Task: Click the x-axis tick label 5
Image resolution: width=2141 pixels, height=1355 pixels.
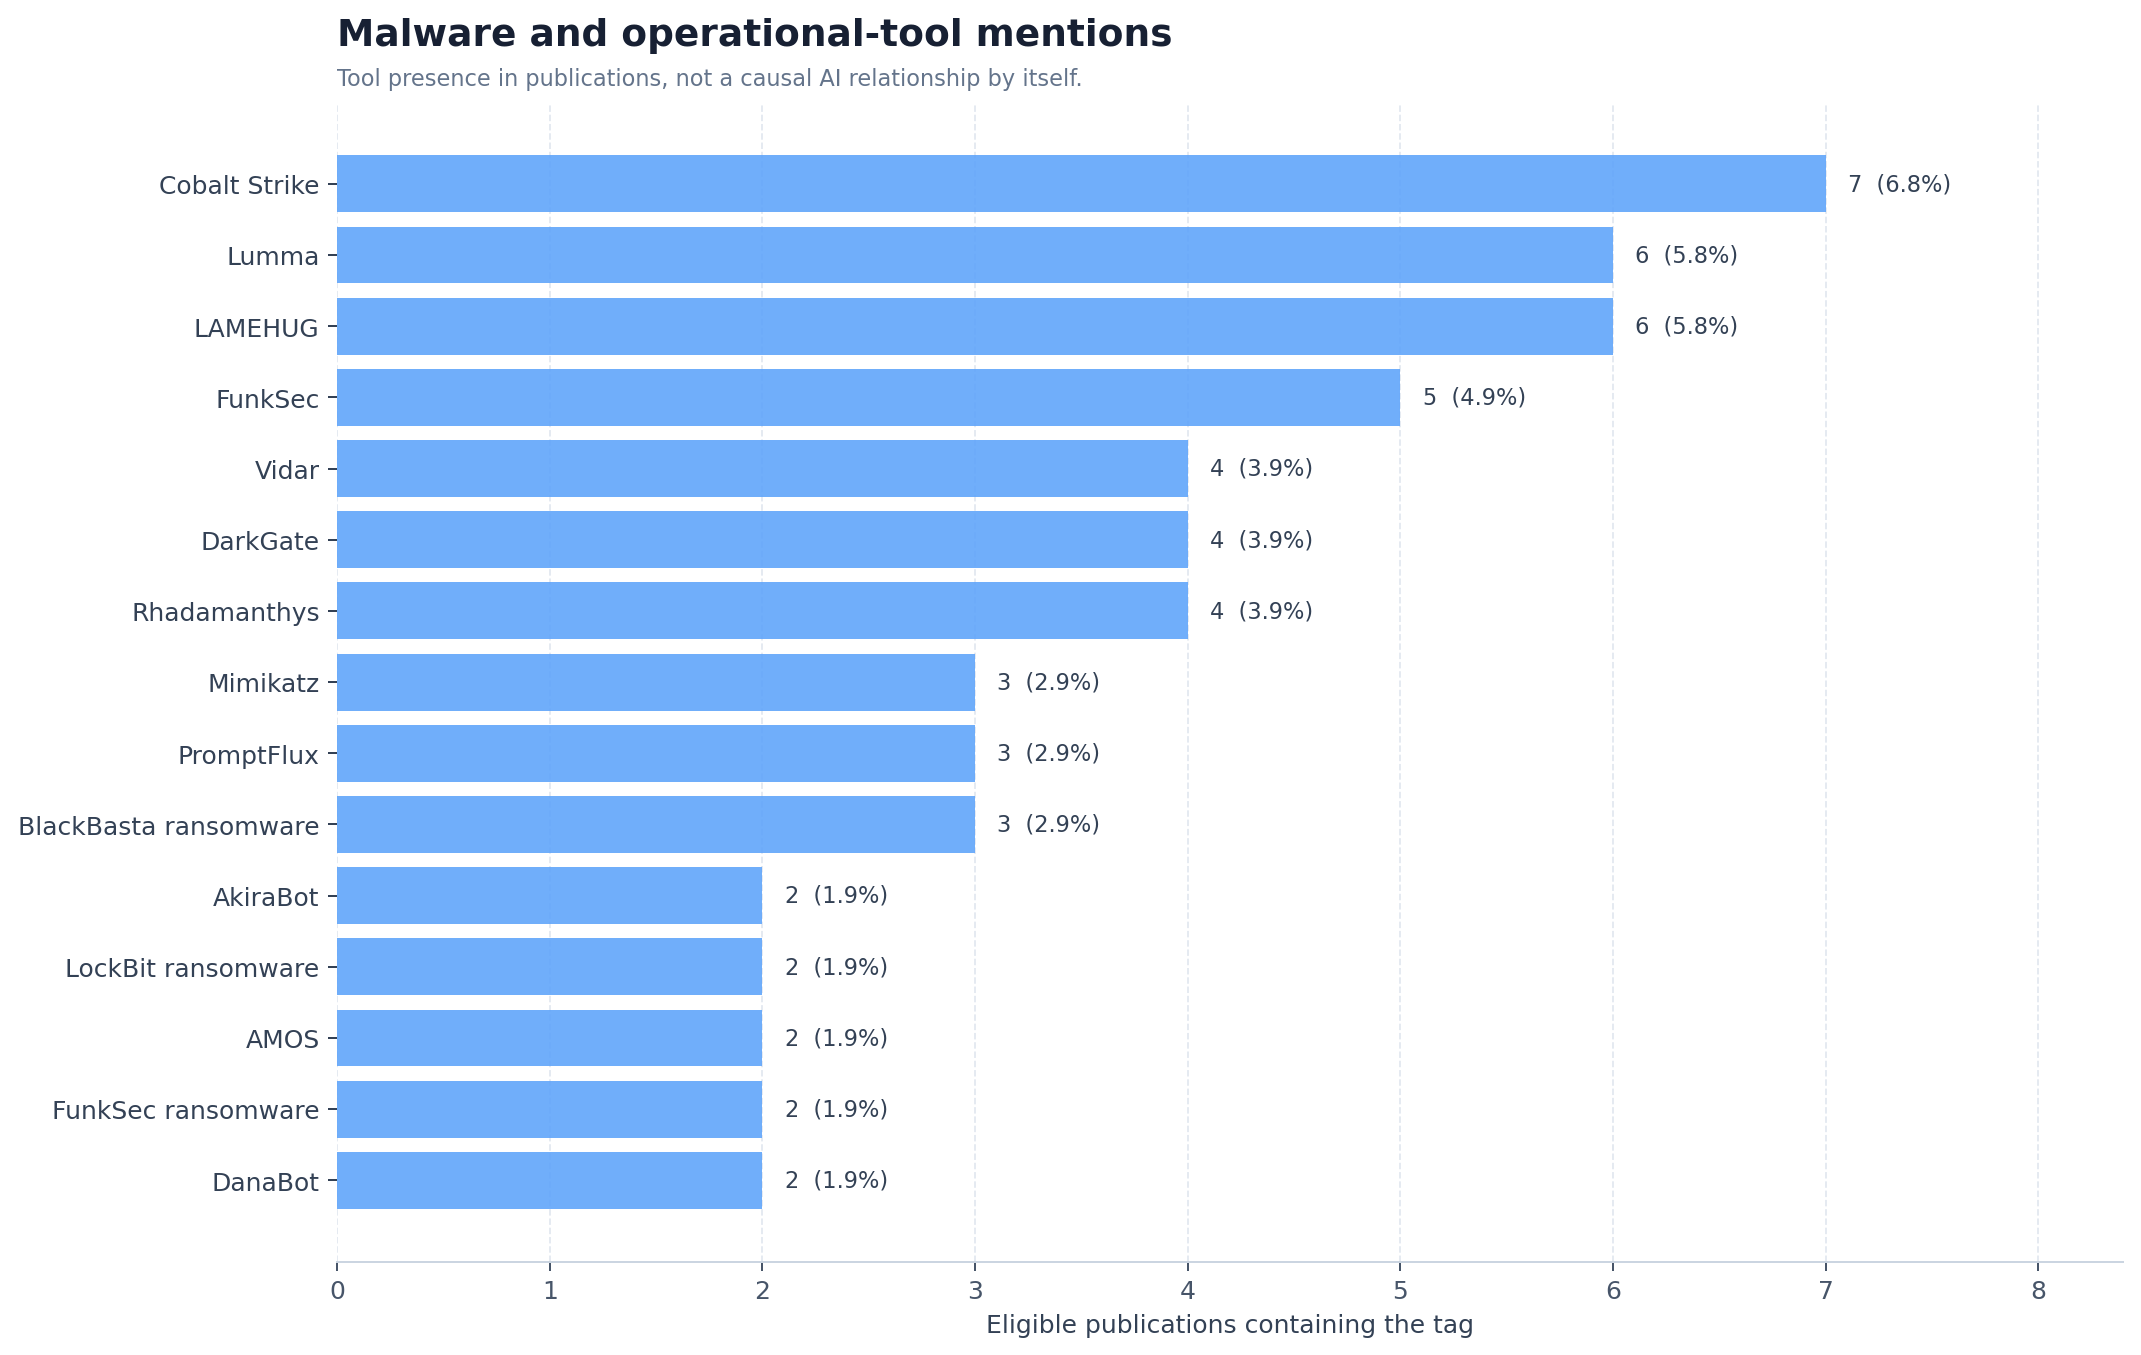Action: [x=1400, y=1291]
